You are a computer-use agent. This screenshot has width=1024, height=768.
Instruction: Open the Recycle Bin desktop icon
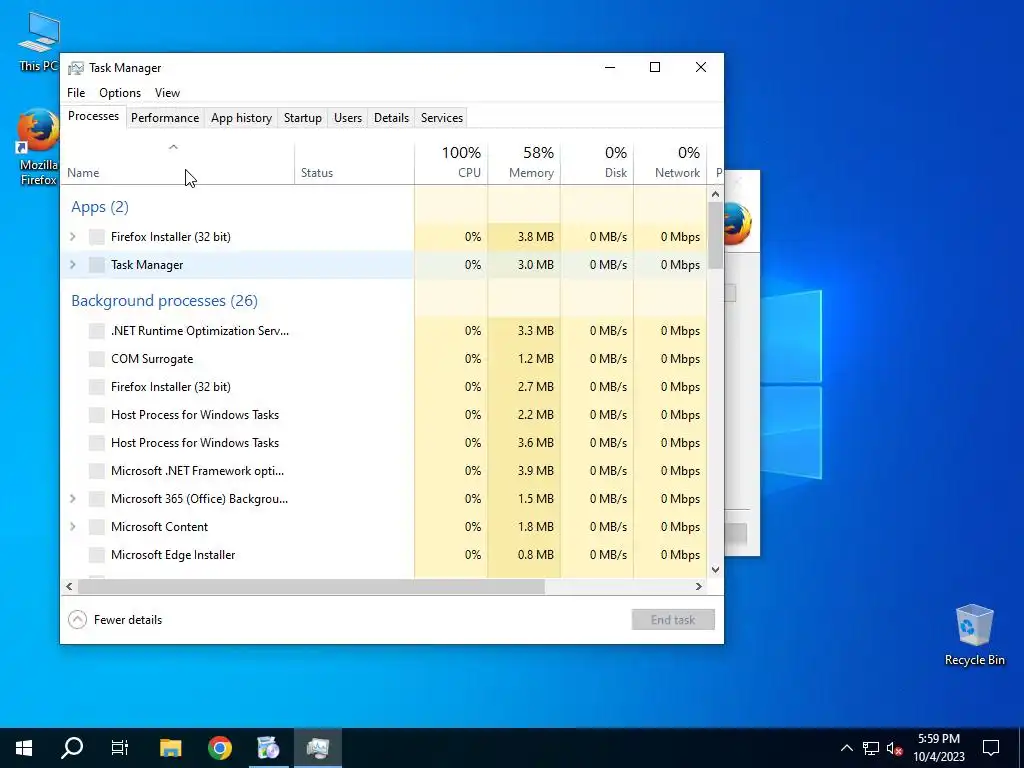coord(974,635)
